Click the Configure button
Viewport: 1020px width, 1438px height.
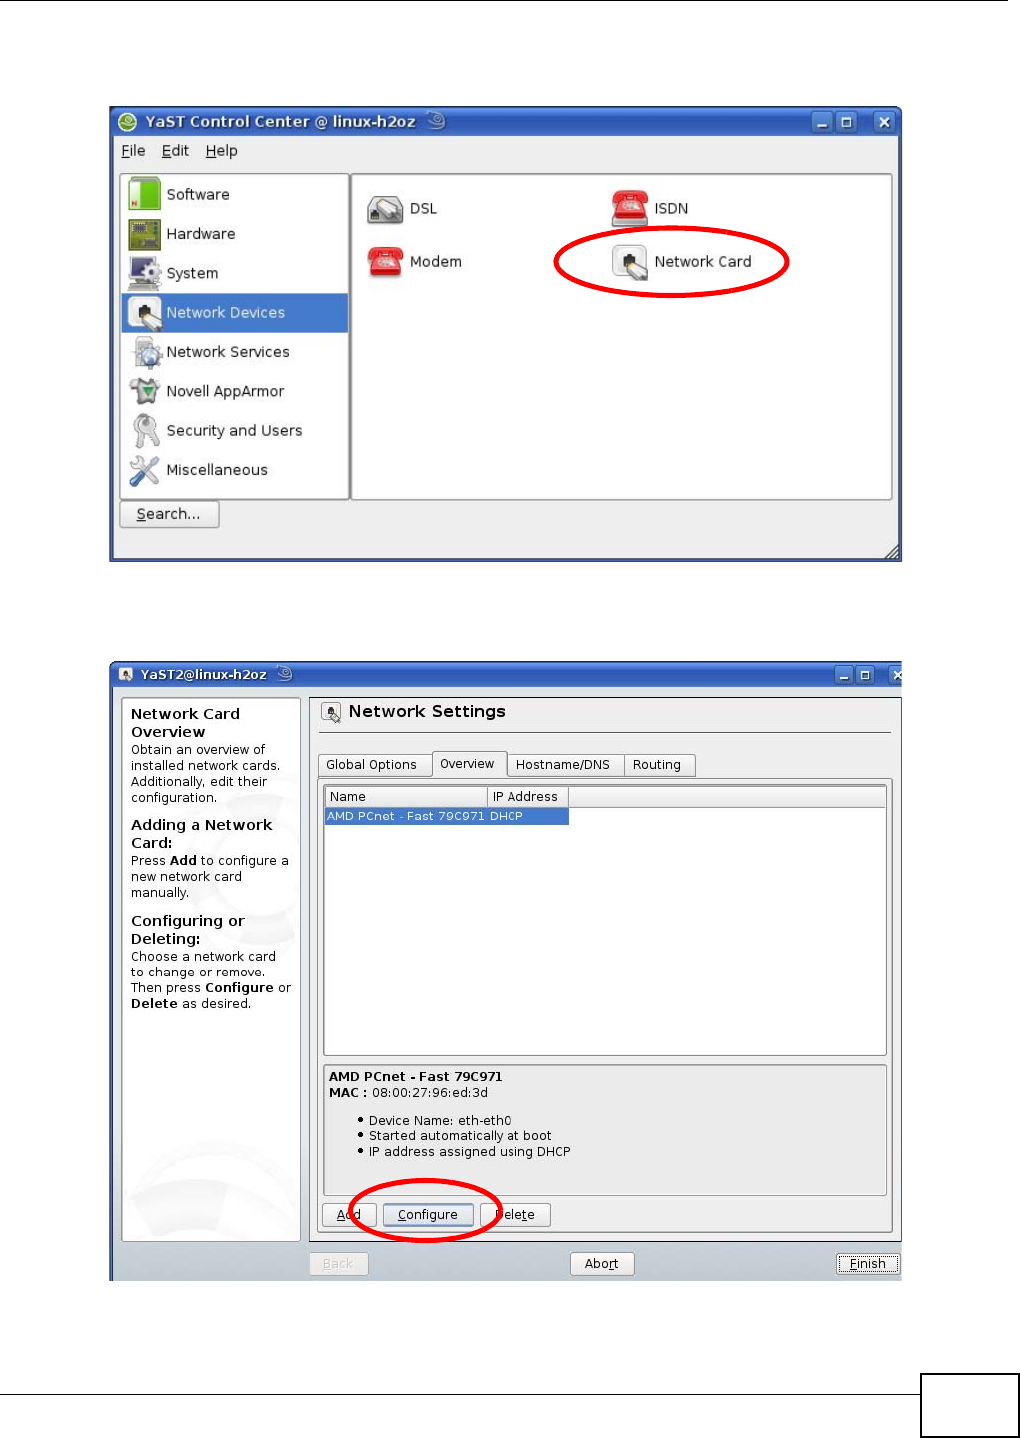click(x=428, y=1215)
